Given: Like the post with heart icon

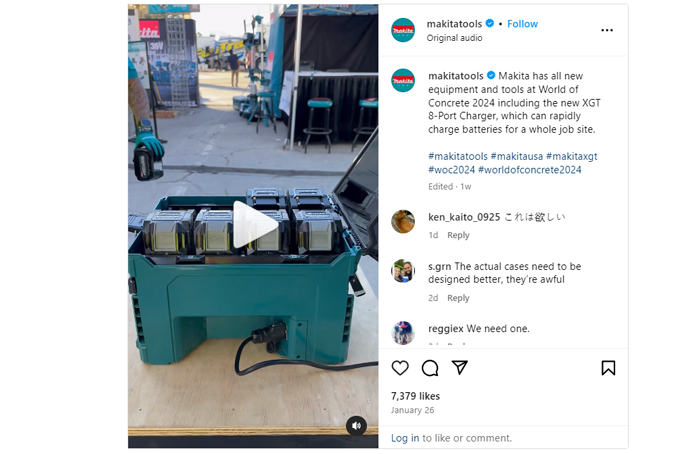Looking at the screenshot, I should point(400,368).
